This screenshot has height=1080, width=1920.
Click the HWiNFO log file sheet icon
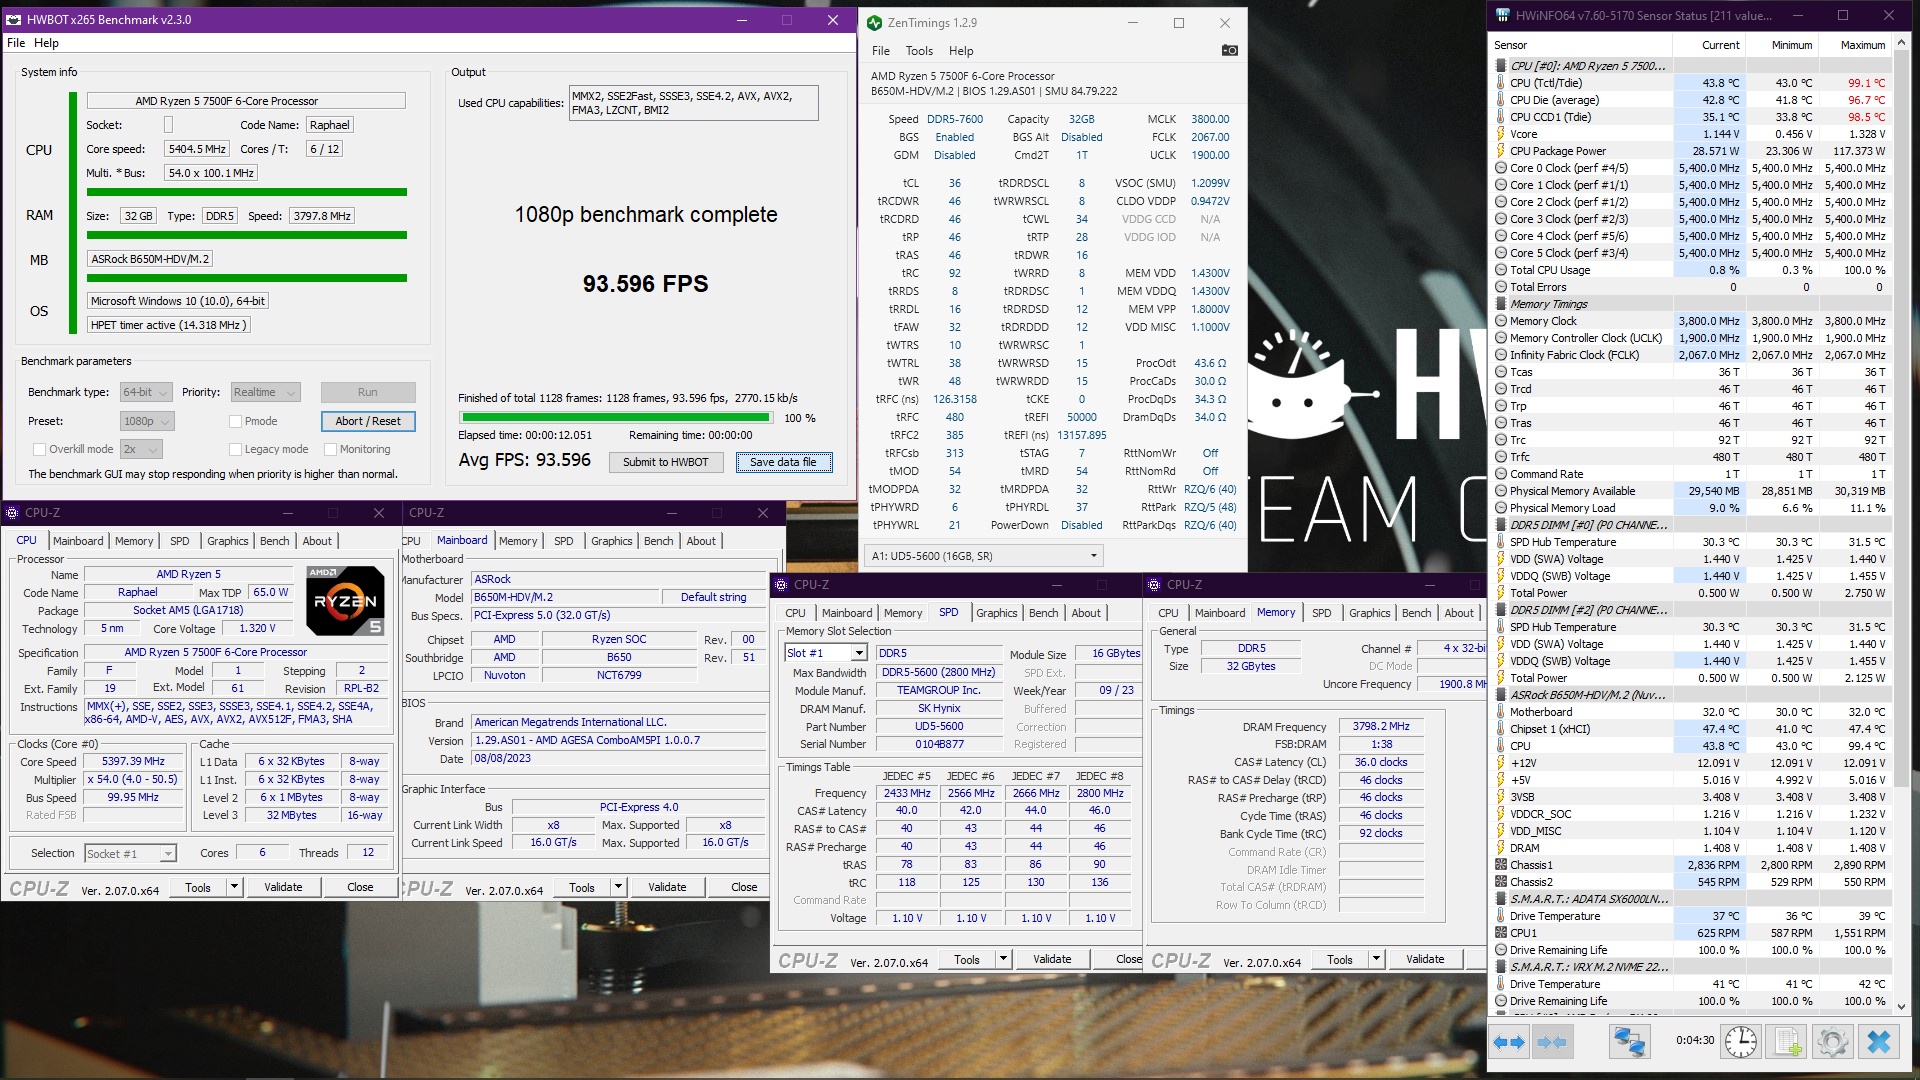click(x=1788, y=1042)
